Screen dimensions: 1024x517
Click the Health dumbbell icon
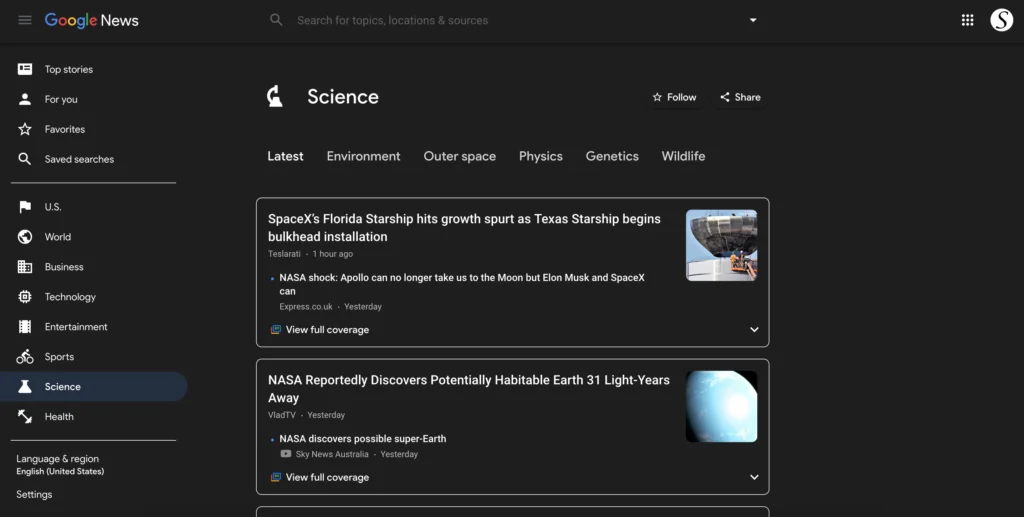pyautogui.click(x=25, y=416)
